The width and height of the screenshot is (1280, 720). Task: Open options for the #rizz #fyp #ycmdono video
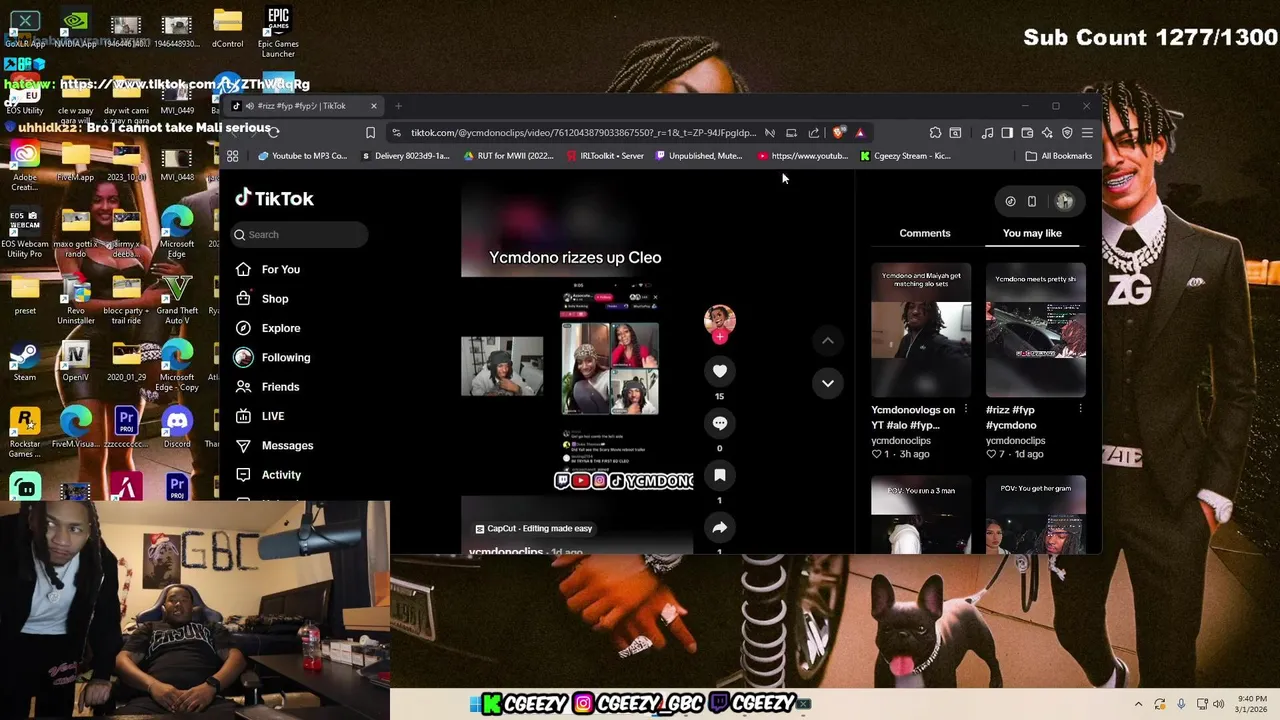click(1080, 409)
